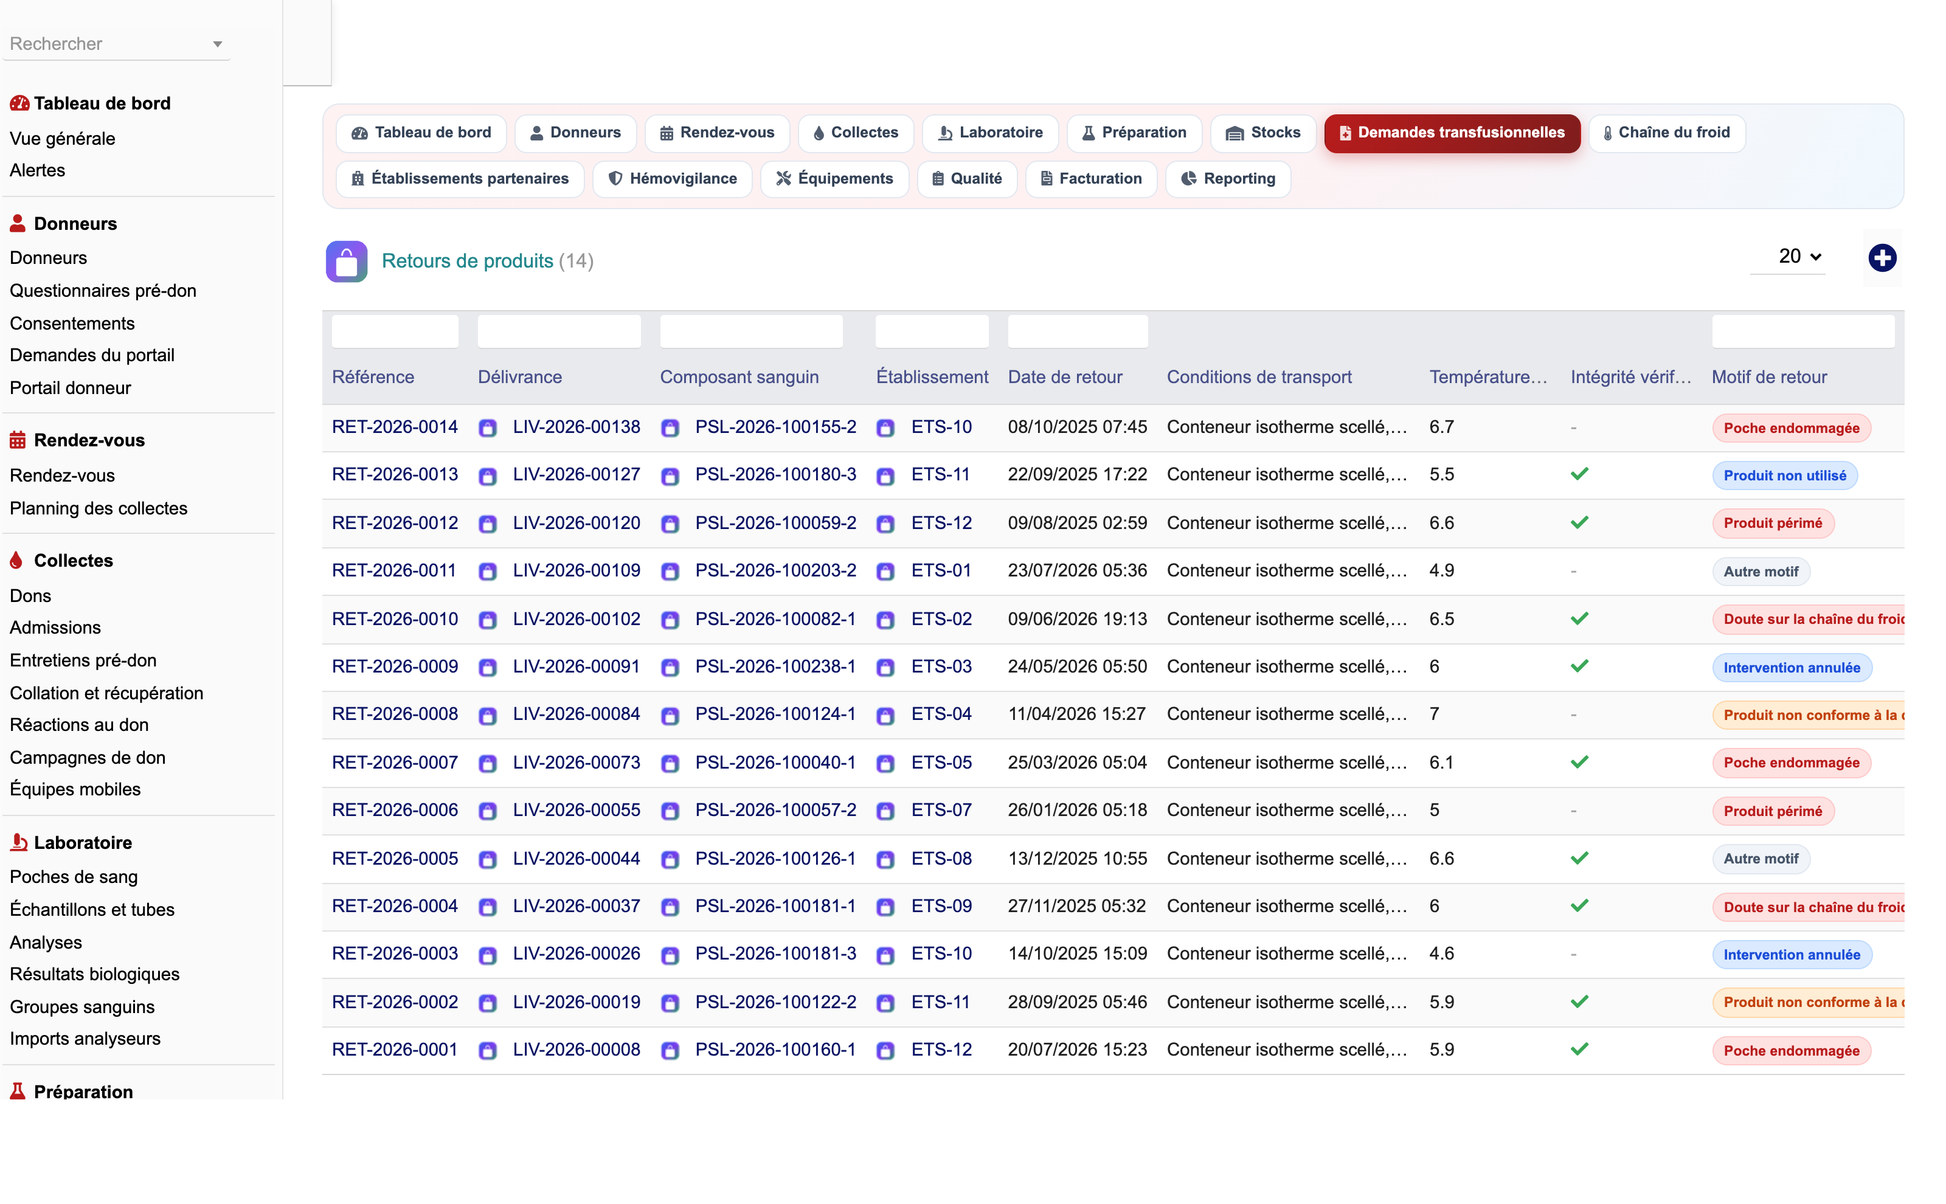
Task: Click establishment icon in RET-2026-0008 row
Action: click(885, 716)
